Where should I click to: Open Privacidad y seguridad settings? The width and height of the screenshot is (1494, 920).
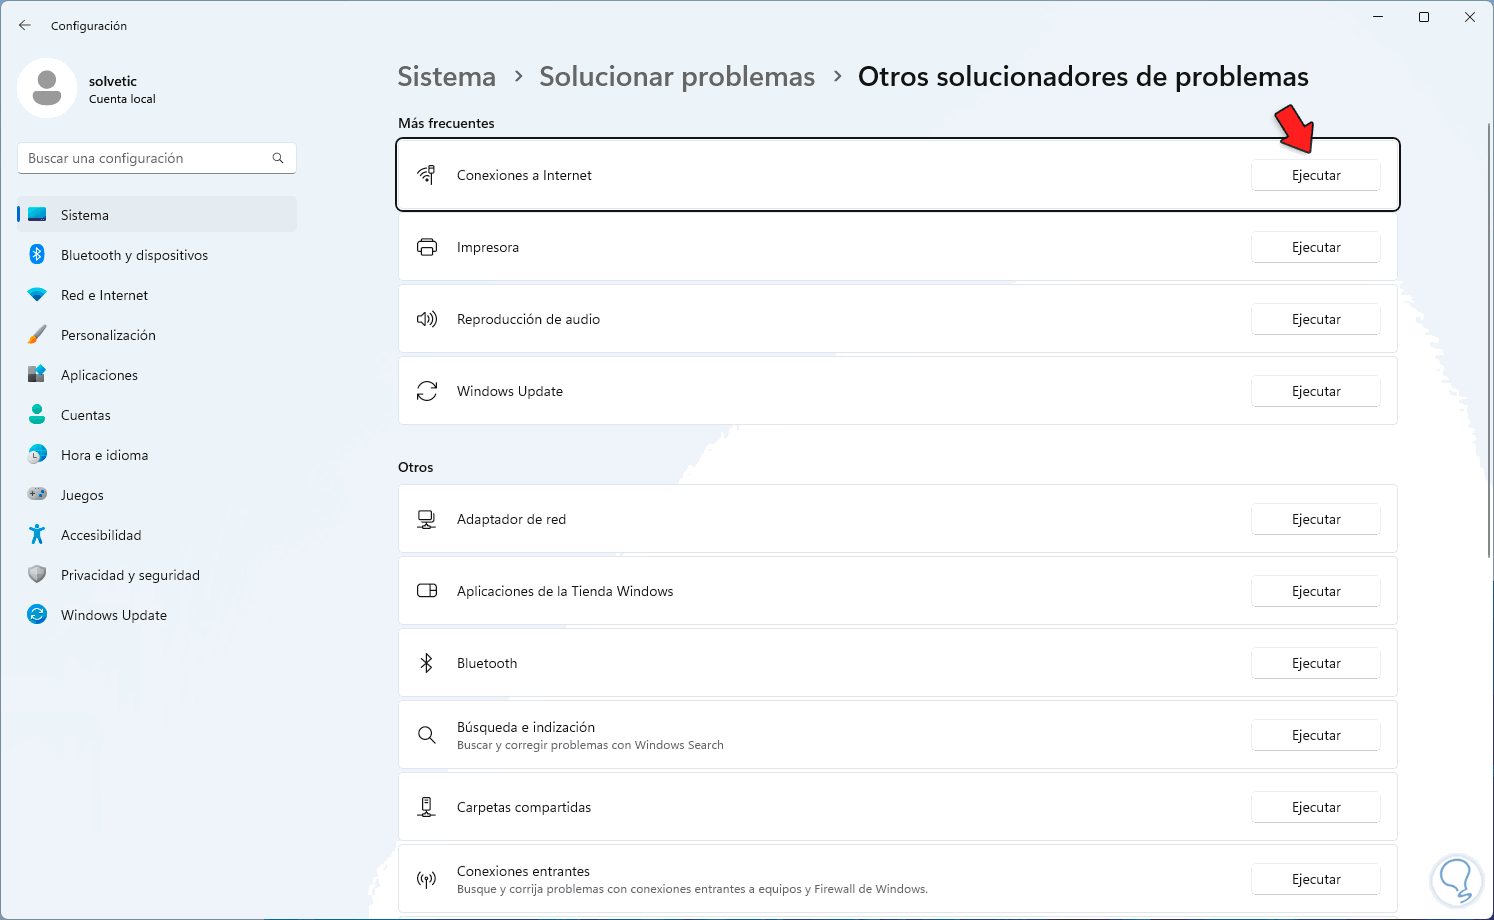click(x=130, y=575)
